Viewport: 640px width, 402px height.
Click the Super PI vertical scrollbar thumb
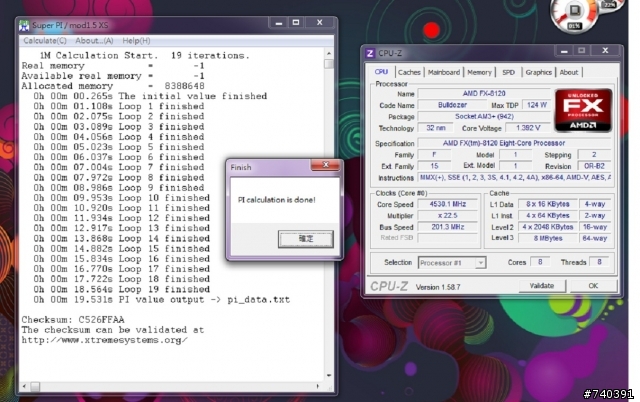(329, 64)
